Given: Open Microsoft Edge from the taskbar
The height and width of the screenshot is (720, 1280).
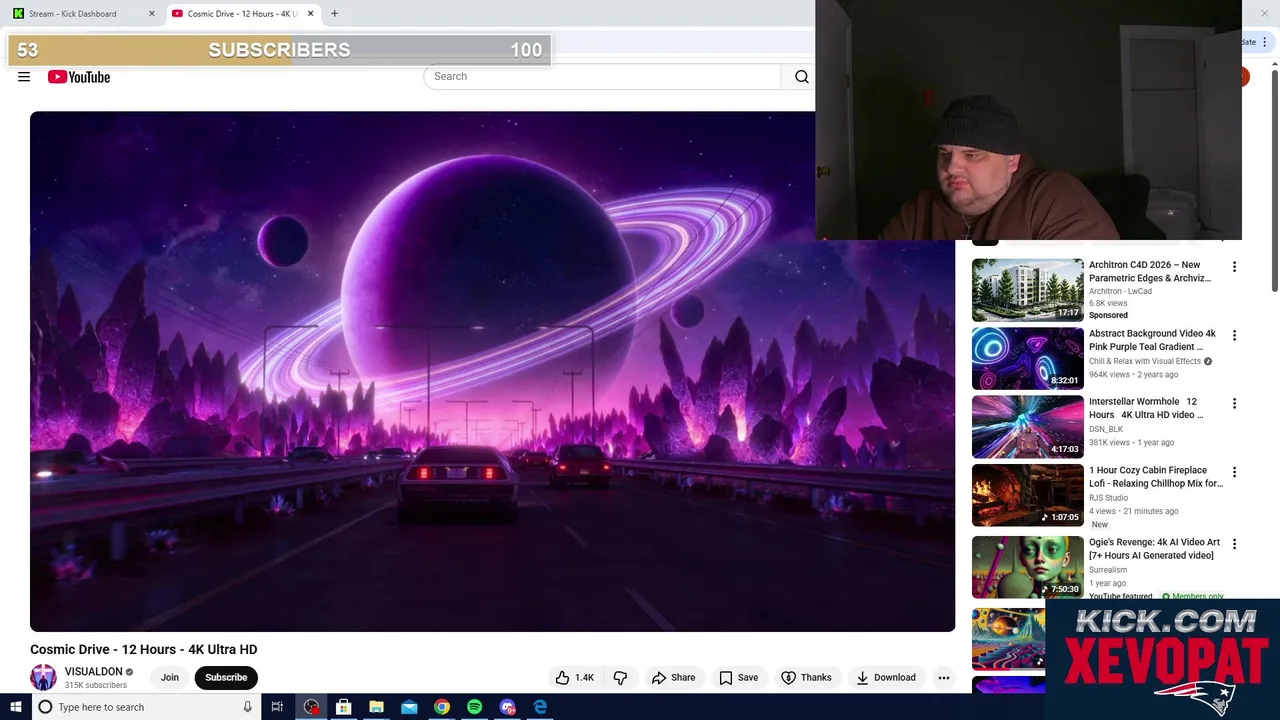Looking at the screenshot, I should tap(540, 707).
